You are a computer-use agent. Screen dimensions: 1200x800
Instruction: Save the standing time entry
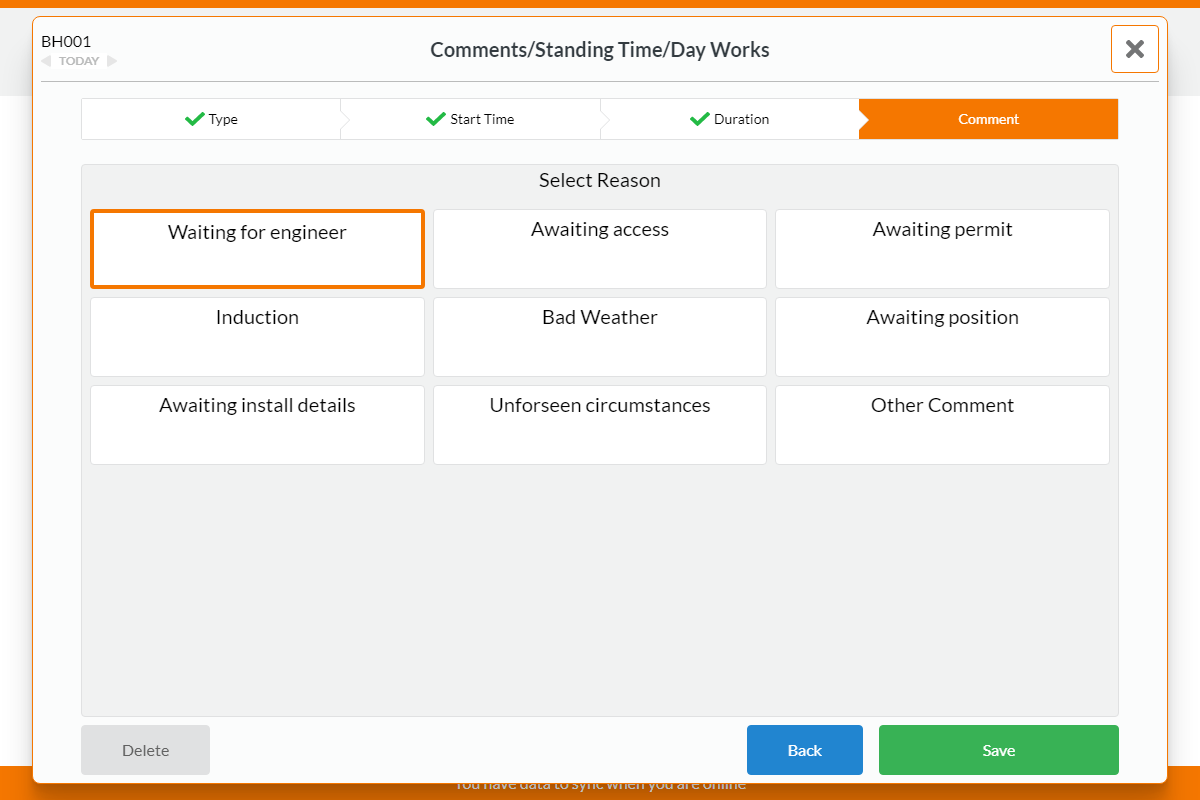coord(999,750)
